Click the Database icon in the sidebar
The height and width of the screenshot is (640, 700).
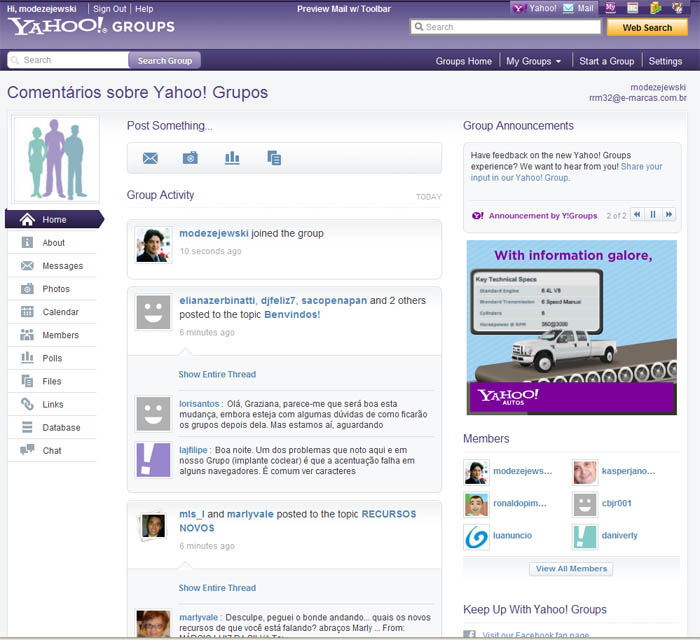[27, 428]
